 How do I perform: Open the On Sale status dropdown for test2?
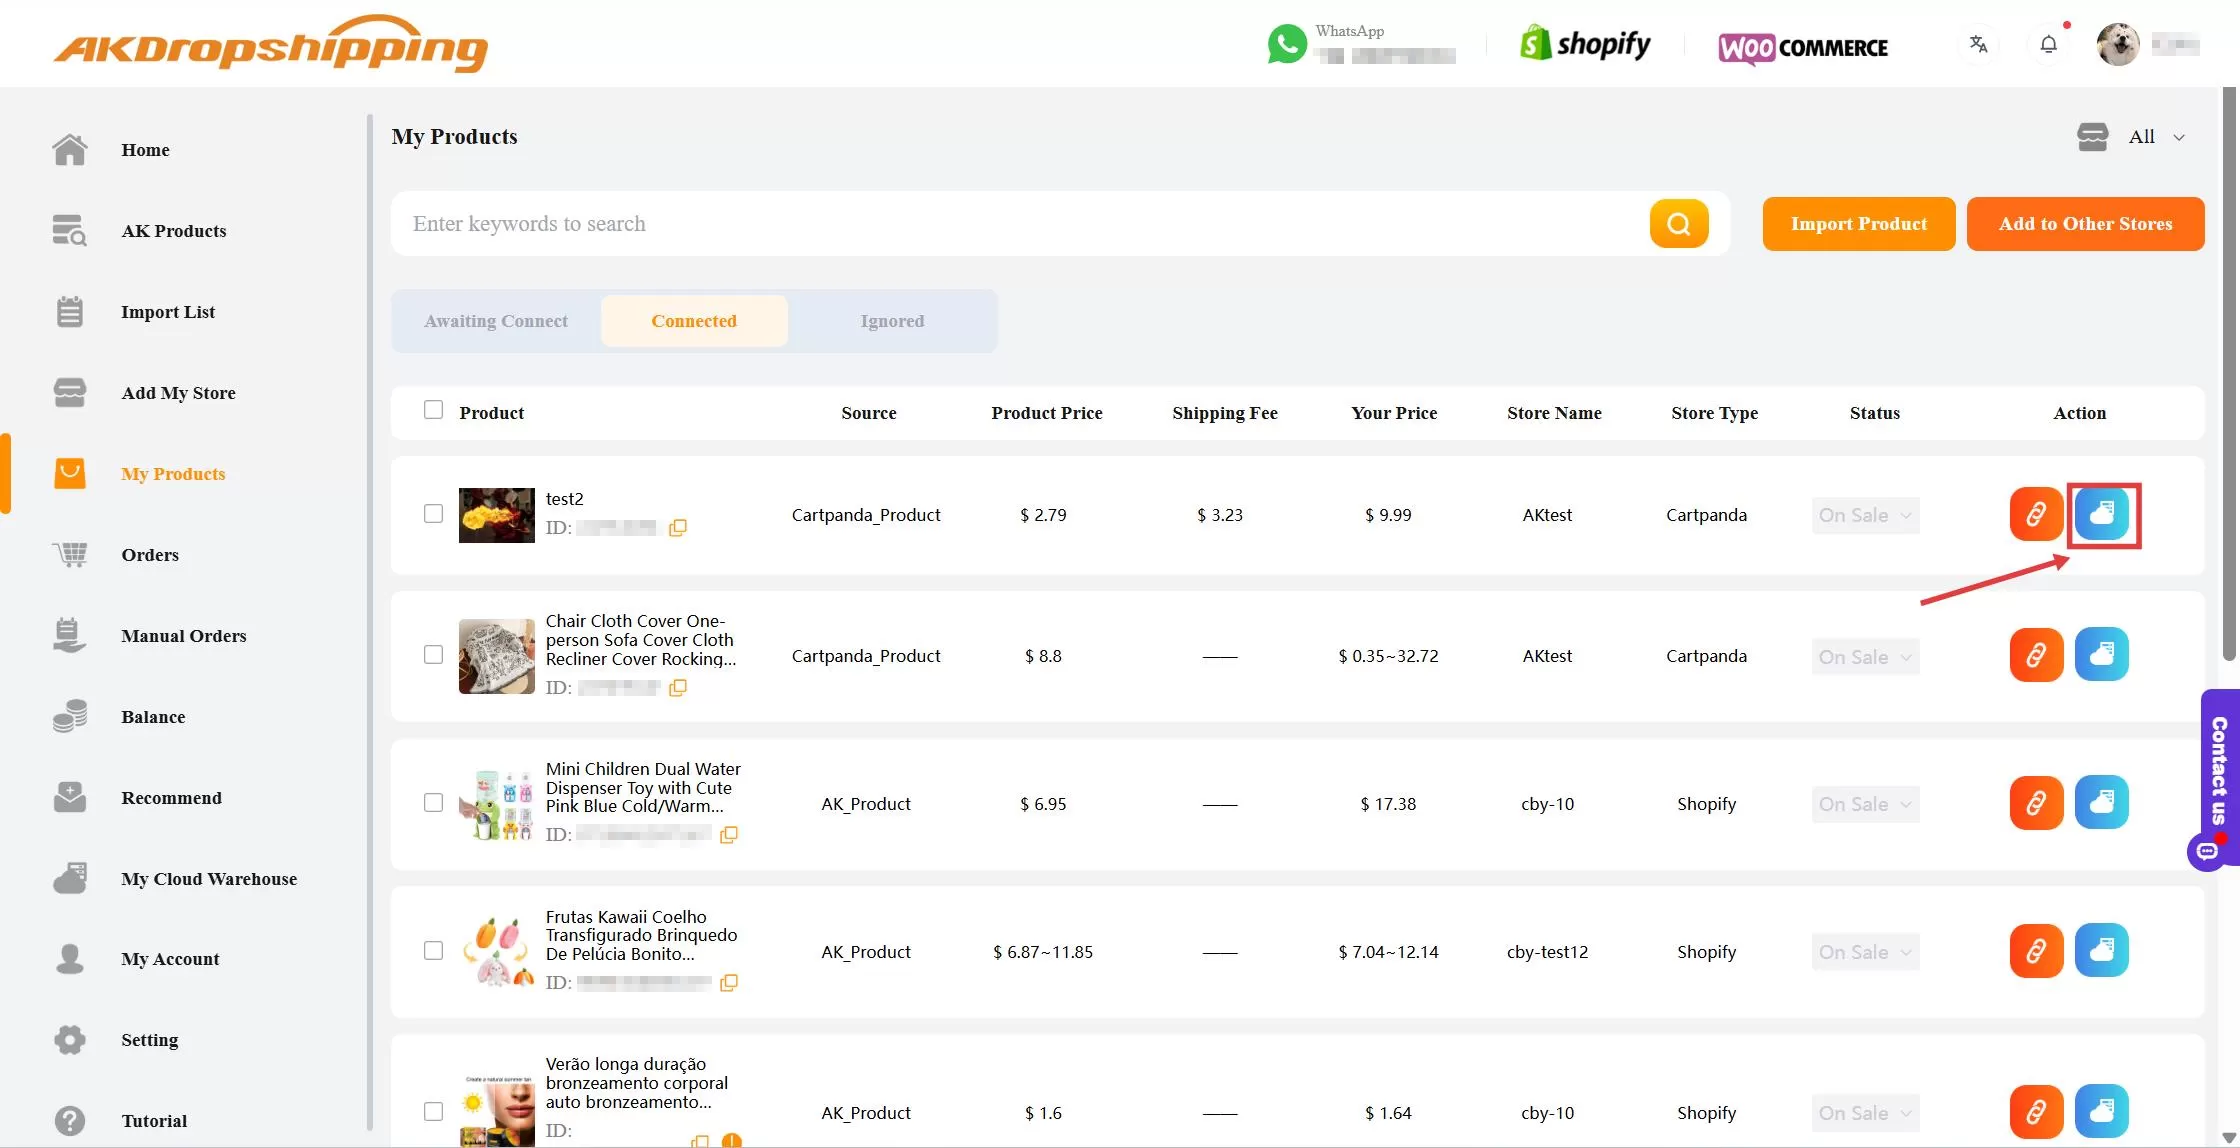(1864, 515)
